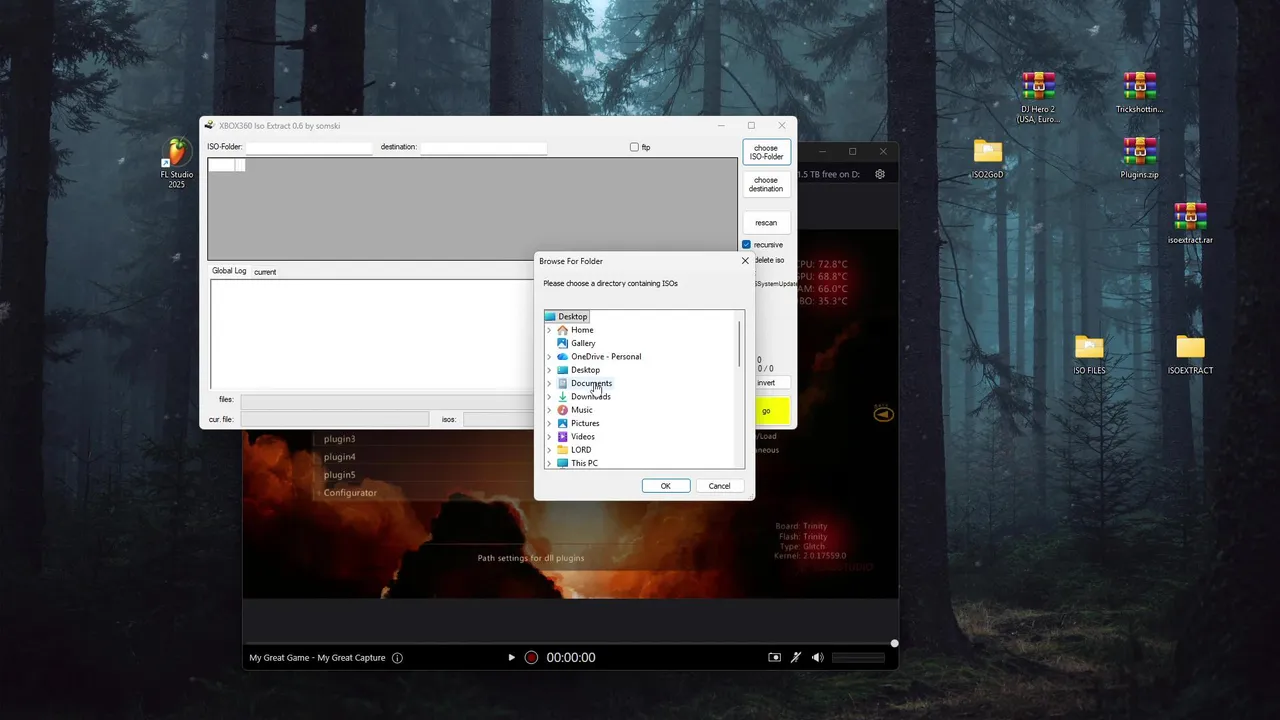Confirm folder selection with OK
1280x720 pixels.
click(666, 486)
